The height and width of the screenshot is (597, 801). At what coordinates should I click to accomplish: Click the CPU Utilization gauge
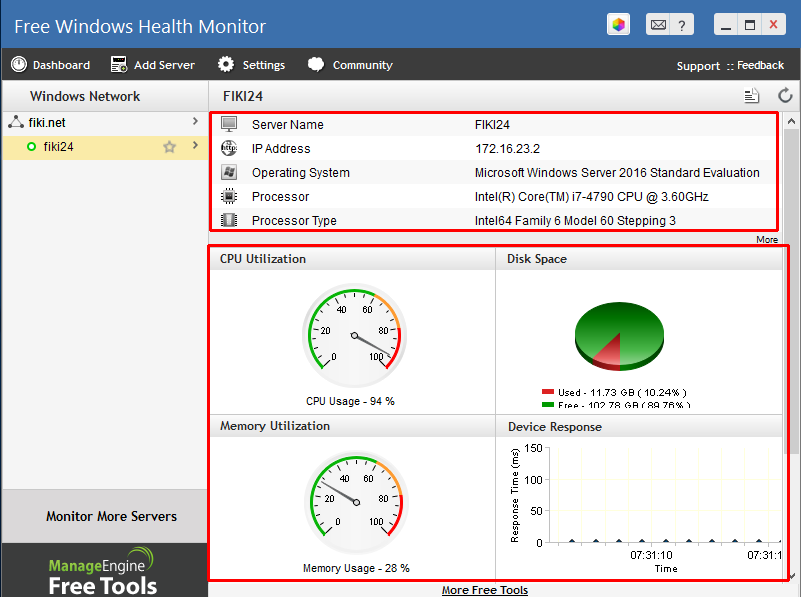352,334
